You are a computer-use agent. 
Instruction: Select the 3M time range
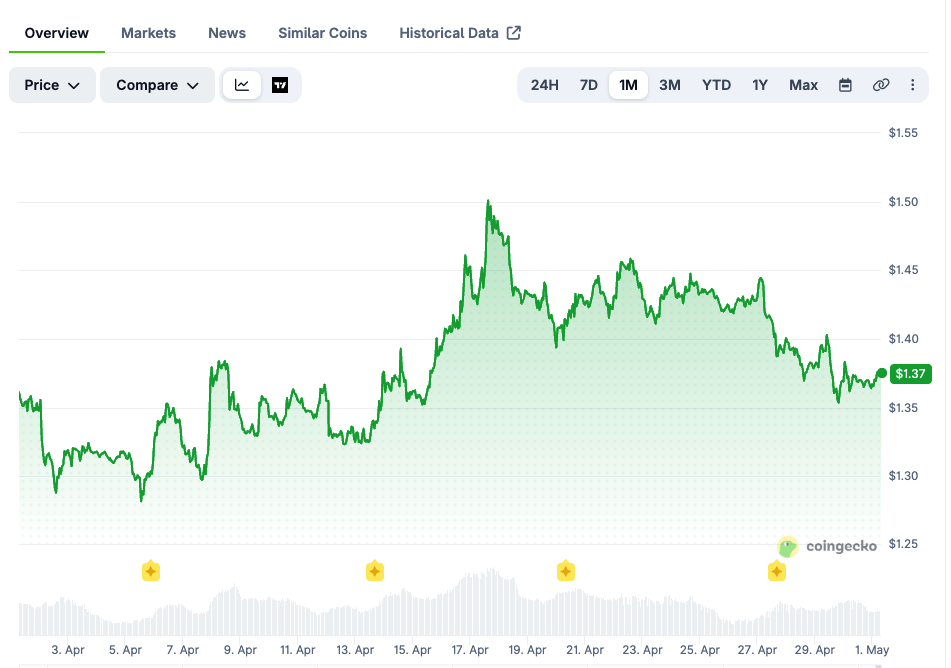(670, 85)
